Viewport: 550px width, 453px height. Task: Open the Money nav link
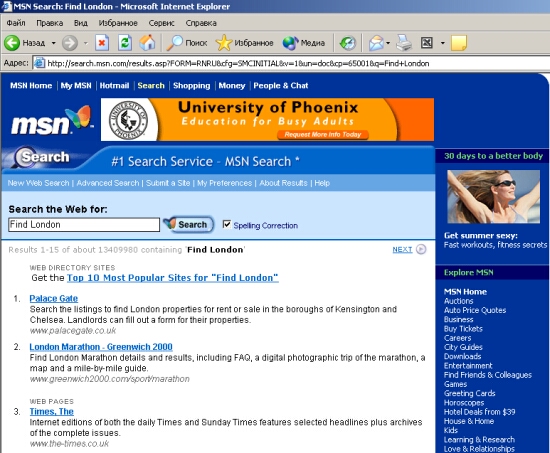tap(232, 86)
